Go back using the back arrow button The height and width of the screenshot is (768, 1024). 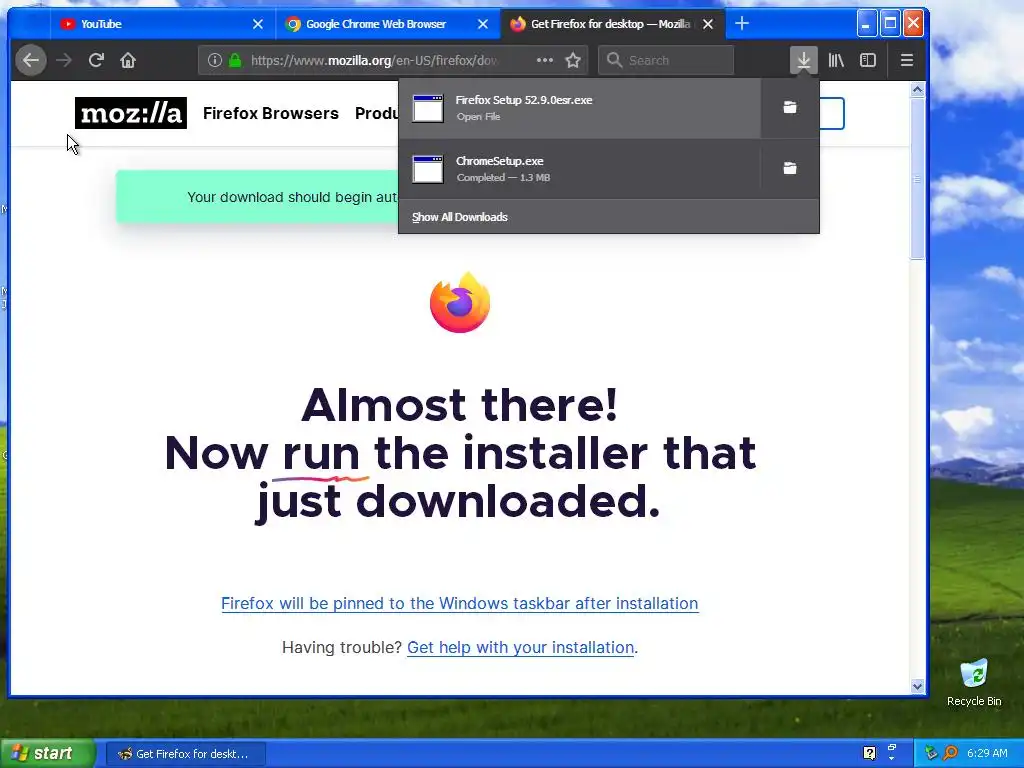[x=31, y=60]
